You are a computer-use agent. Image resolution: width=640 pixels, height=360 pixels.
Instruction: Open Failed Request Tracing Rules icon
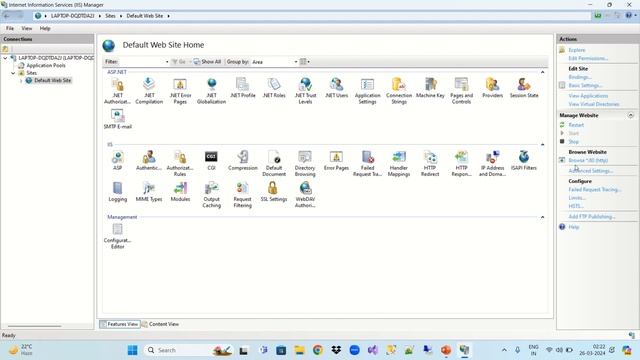click(367, 163)
